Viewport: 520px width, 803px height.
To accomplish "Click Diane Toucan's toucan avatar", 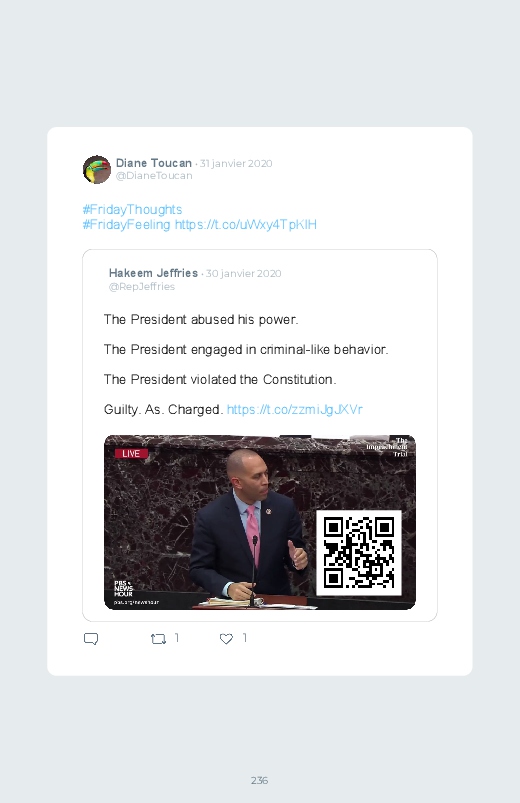I will pyautogui.click(x=97, y=170).
